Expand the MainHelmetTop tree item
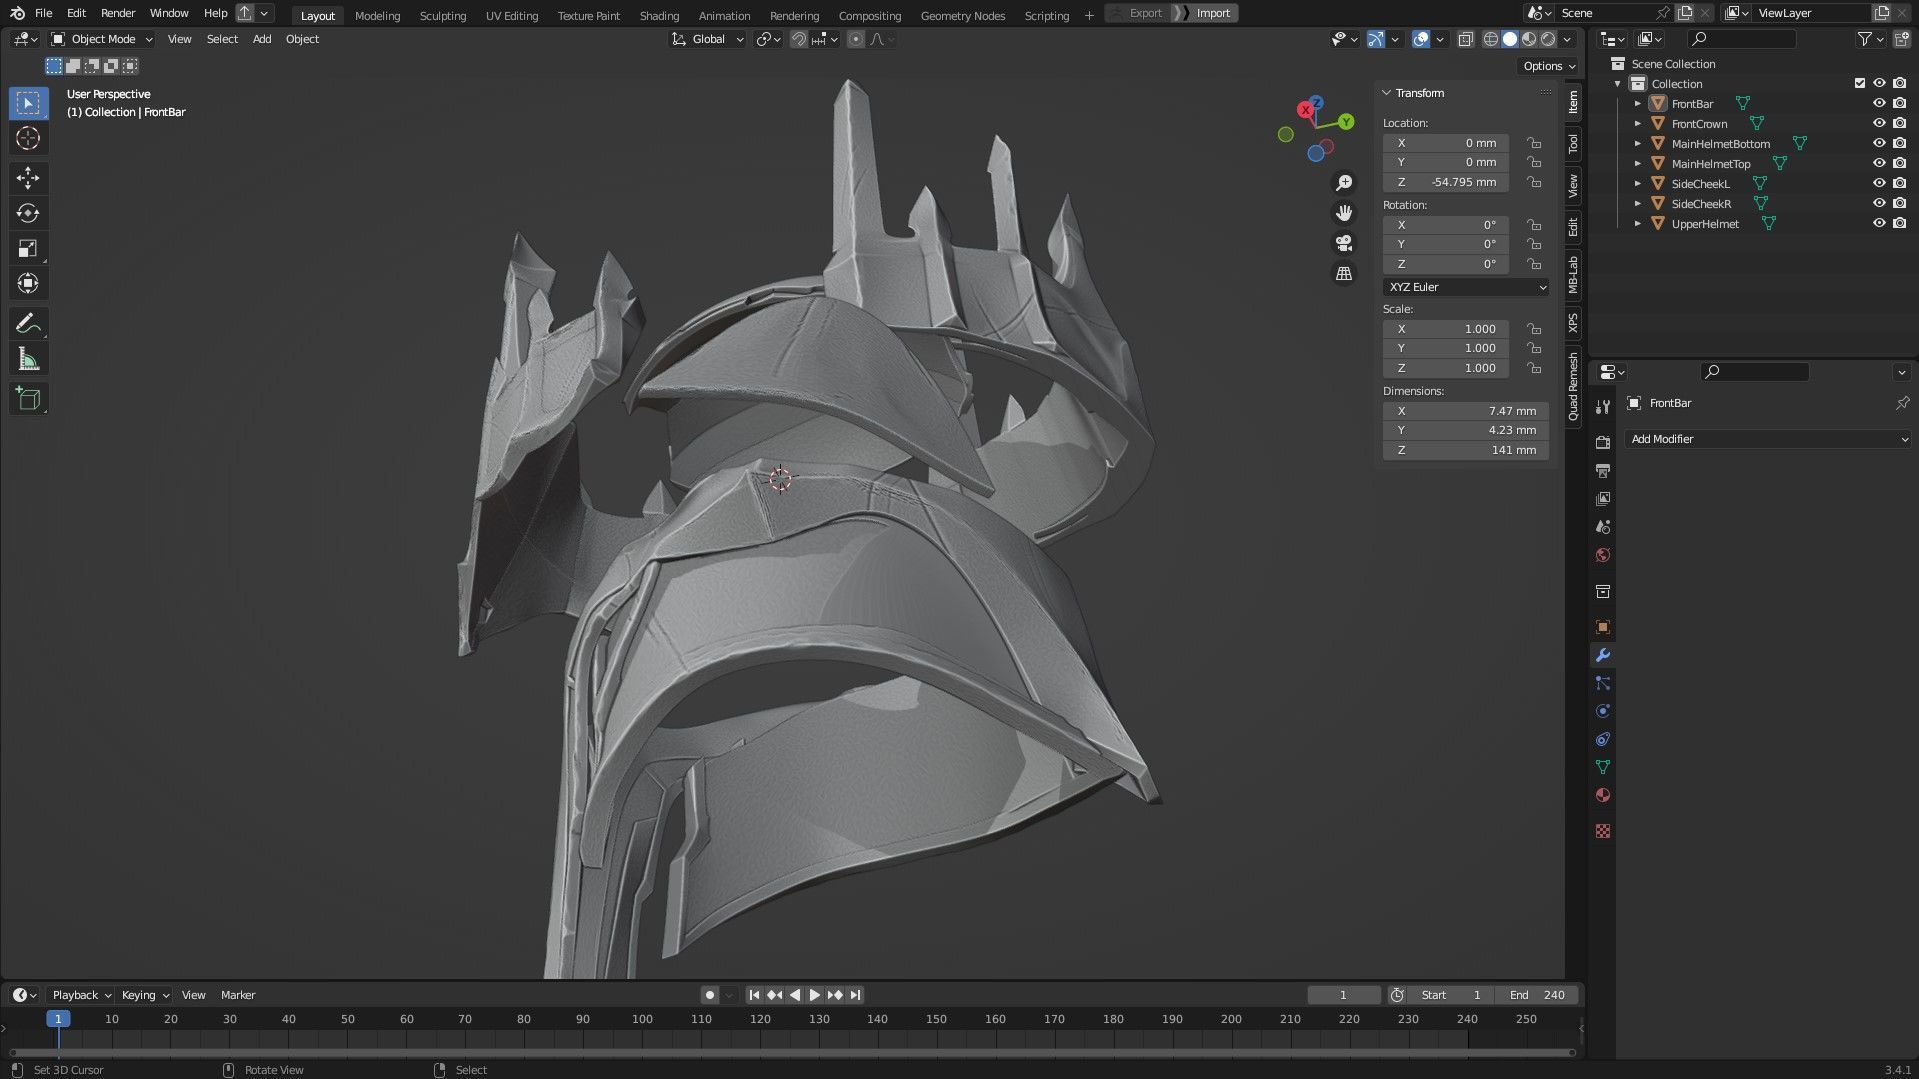The height and width of the screenshot is (1079, 1919). pos(1637,164)
